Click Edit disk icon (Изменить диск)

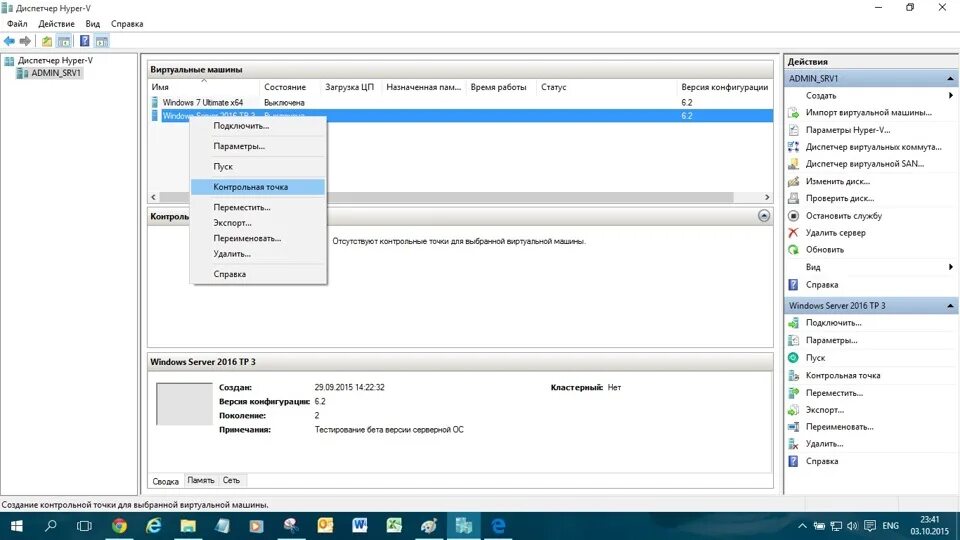(793, 181)
